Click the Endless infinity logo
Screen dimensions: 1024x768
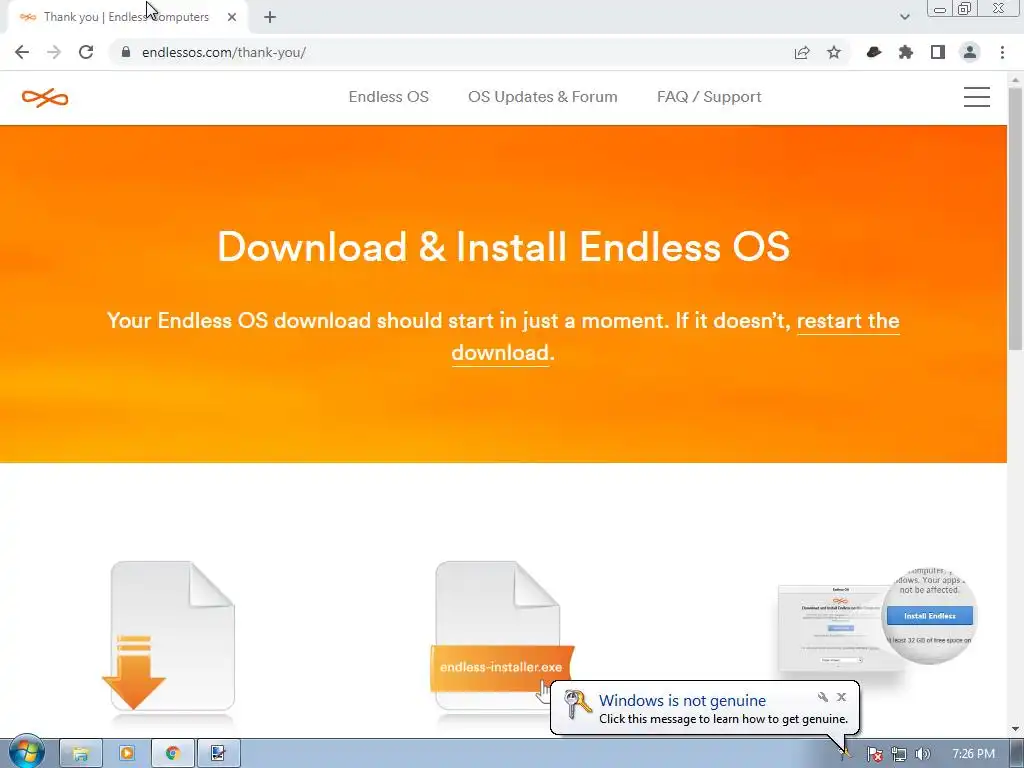click(45, 98)
